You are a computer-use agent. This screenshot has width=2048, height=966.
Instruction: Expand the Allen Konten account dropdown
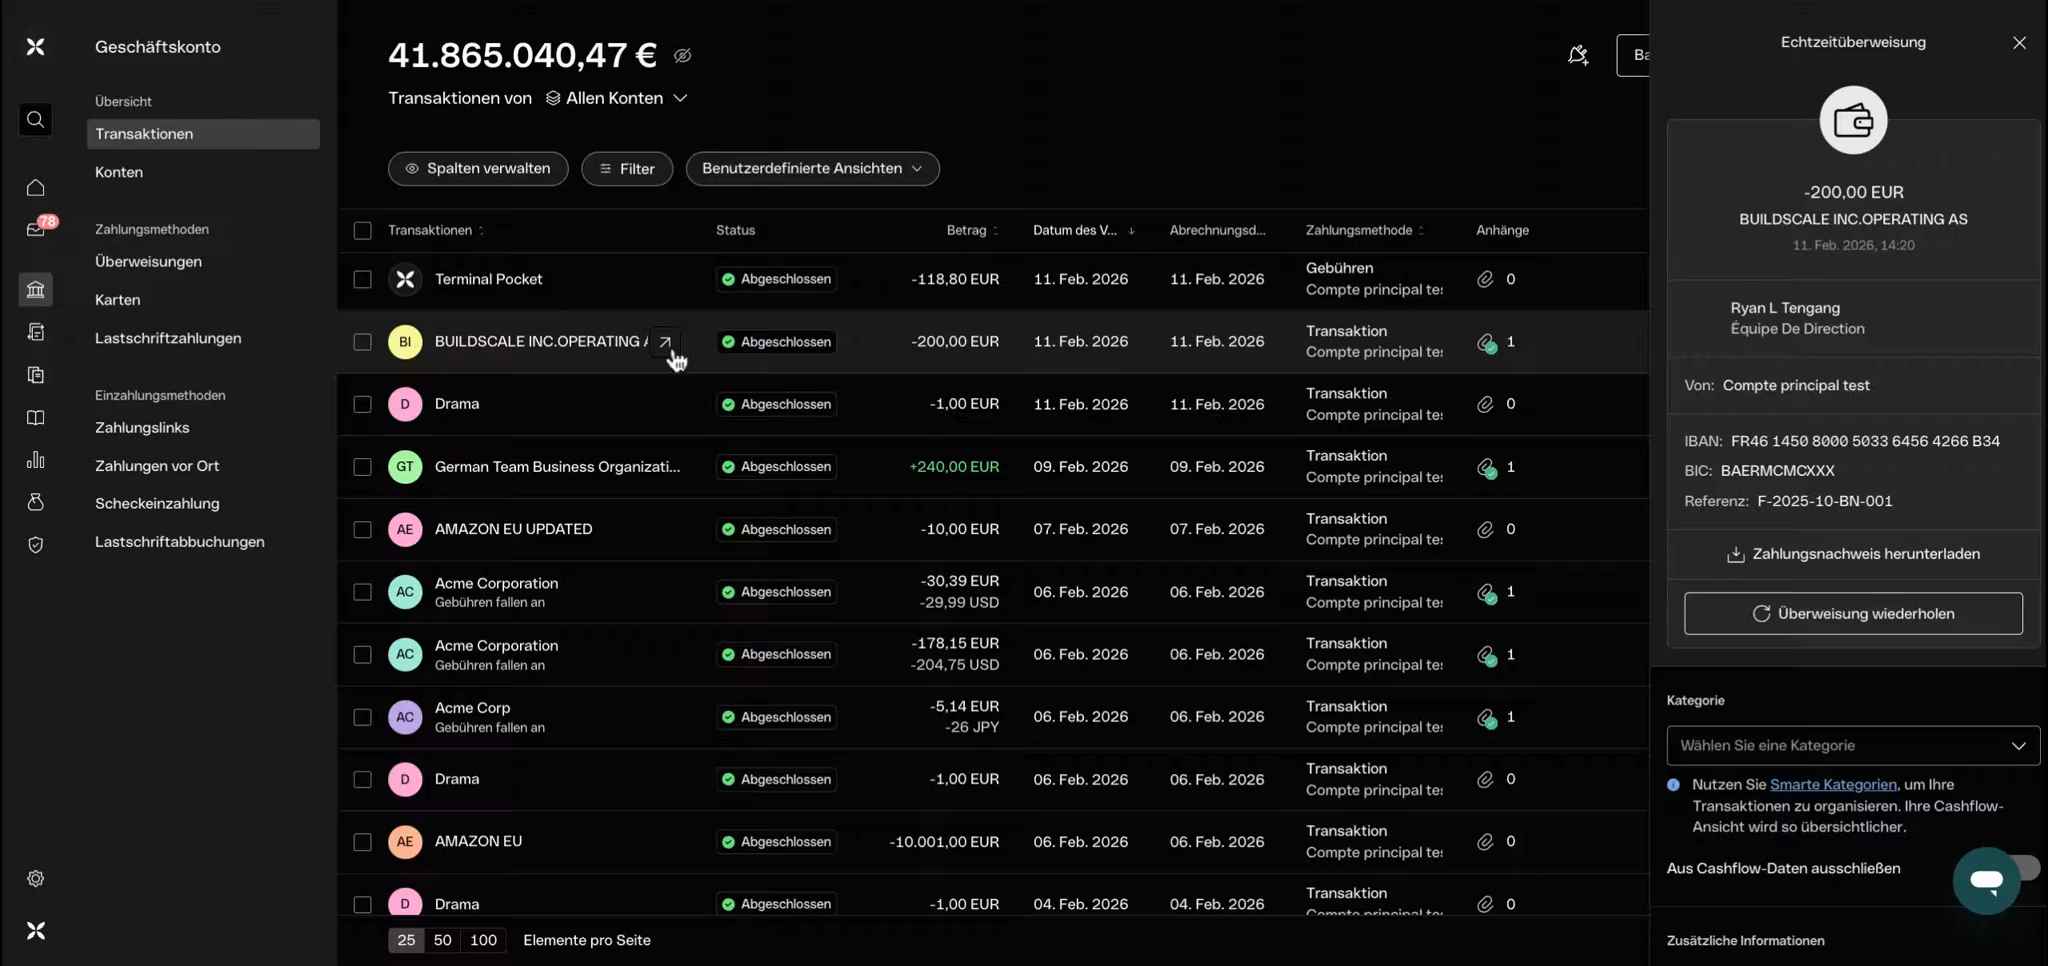pyautogui.click(x=617, y=98)
